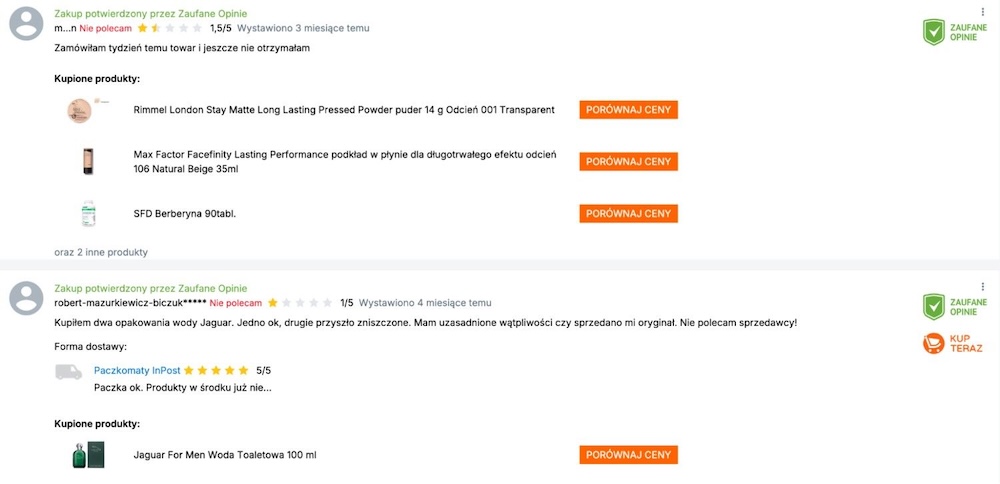Compare prices for SFD Berberyna 90tabl.
Viewport: 1000px width, 484px height.
click(x=628, y=214)
